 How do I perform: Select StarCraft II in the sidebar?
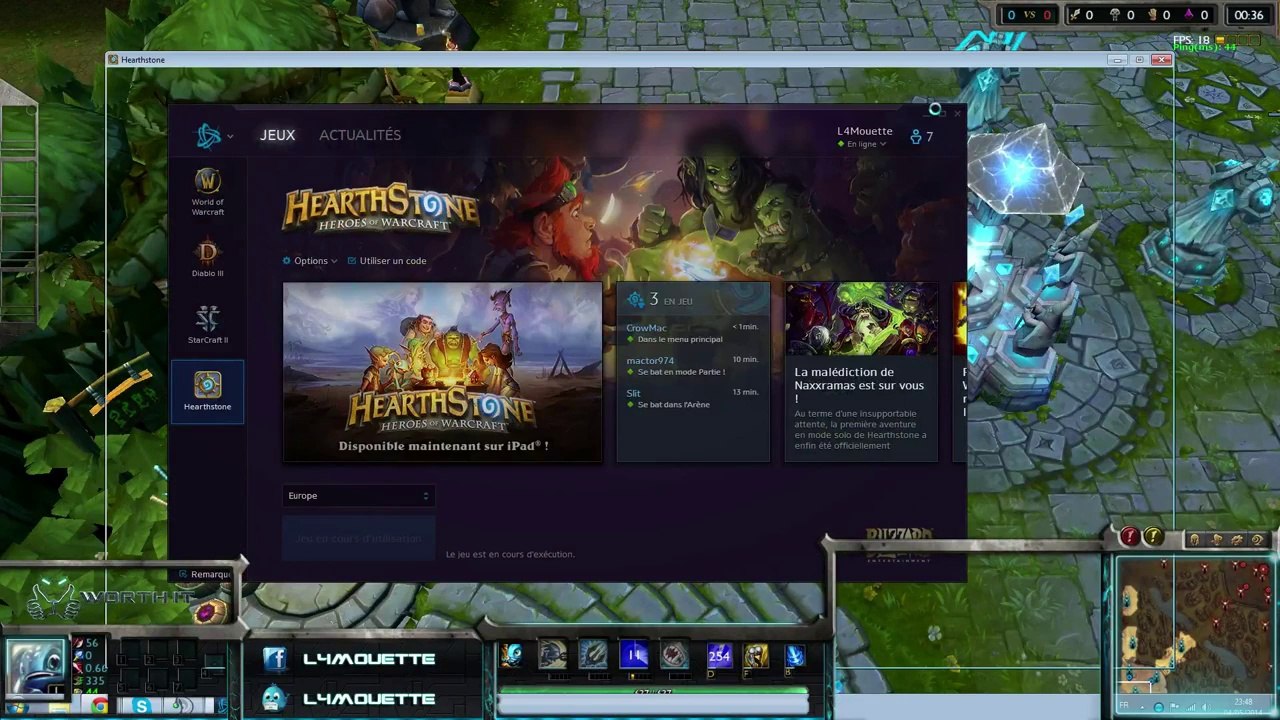208,325
